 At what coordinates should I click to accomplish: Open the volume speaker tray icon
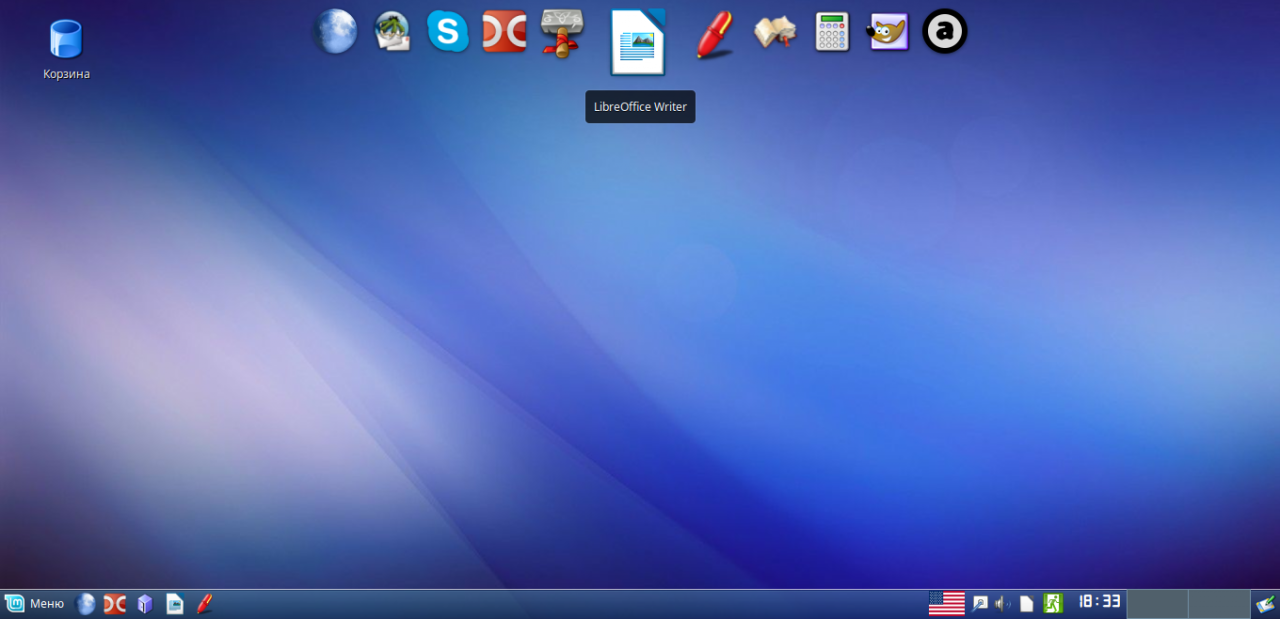pyautogui.click(x=1003, y=604)
